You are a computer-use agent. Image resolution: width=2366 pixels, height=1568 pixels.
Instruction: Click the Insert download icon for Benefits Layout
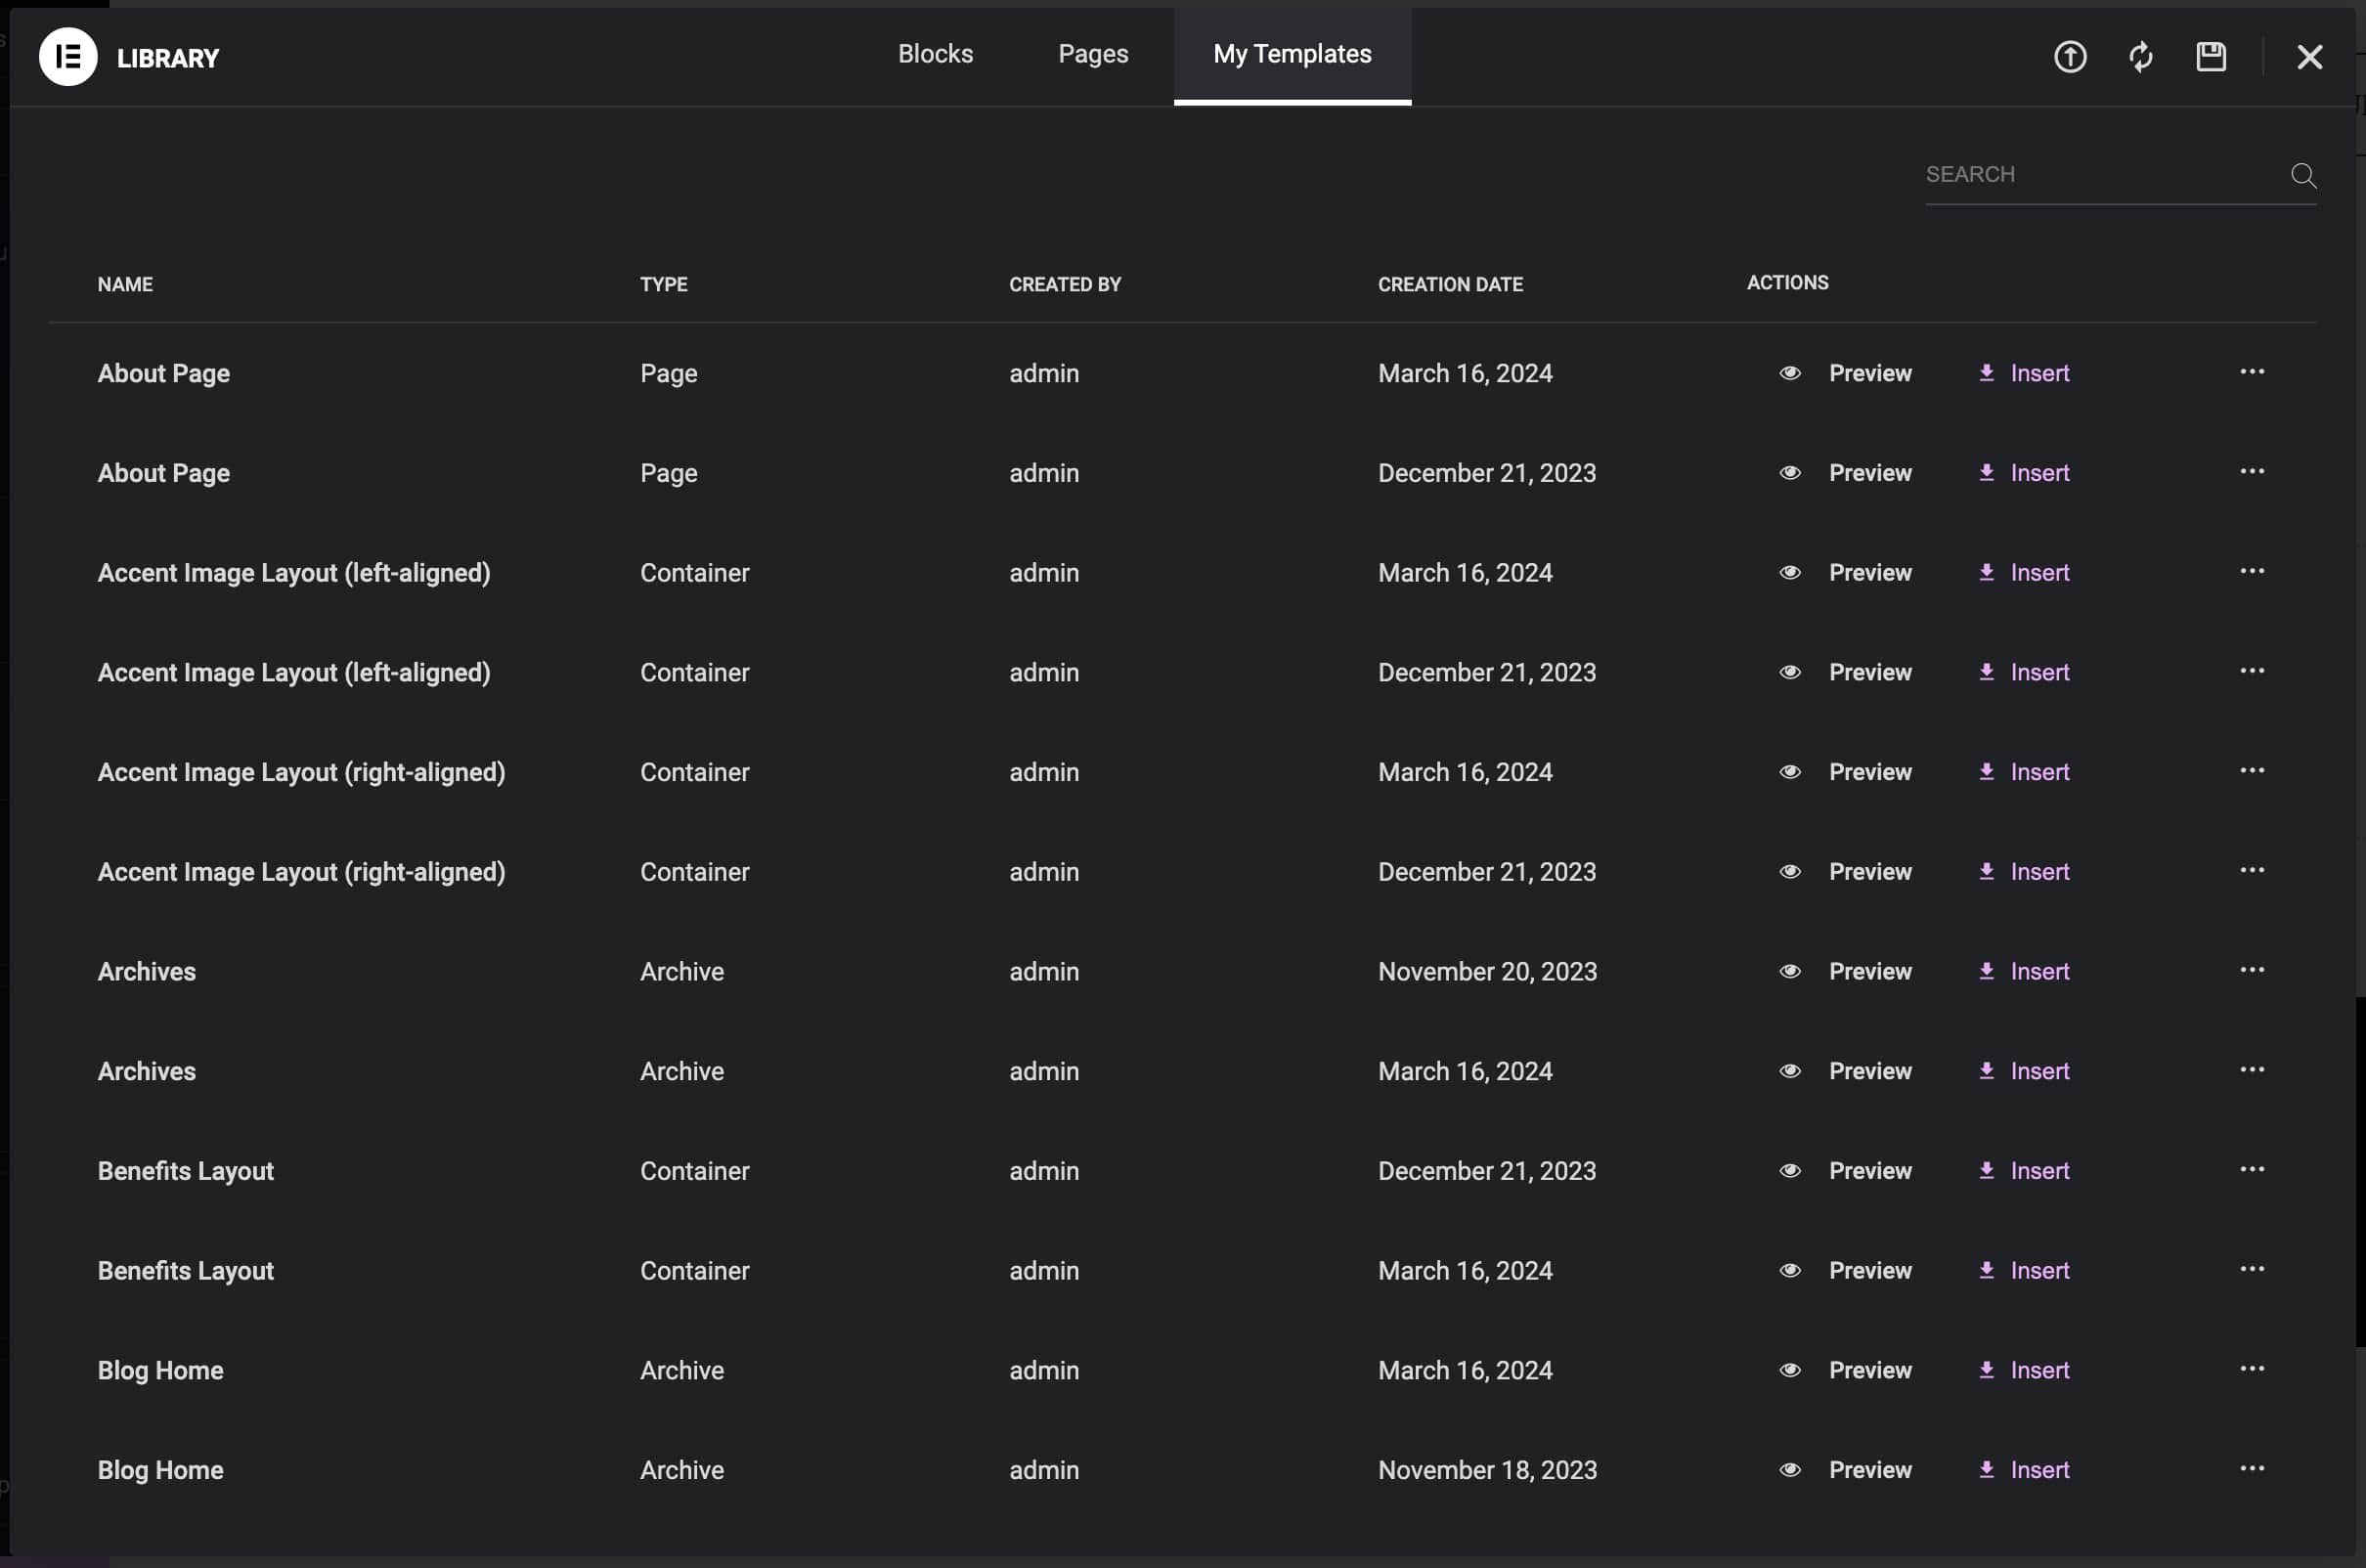pyautogui.click(x=1986, y=1171)
